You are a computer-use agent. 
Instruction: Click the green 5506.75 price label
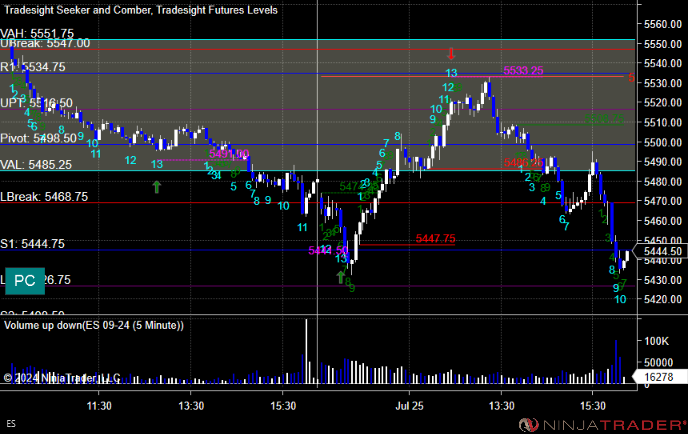coord(604,118)
